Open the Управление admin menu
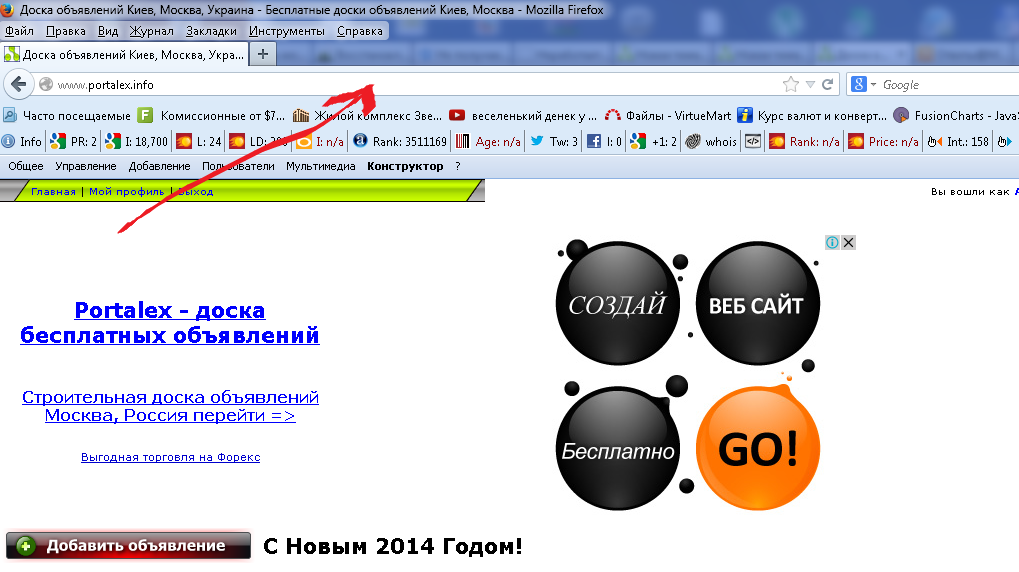Screen dimensions: 1019x572 pyautogui.click(x=86, y=166)
